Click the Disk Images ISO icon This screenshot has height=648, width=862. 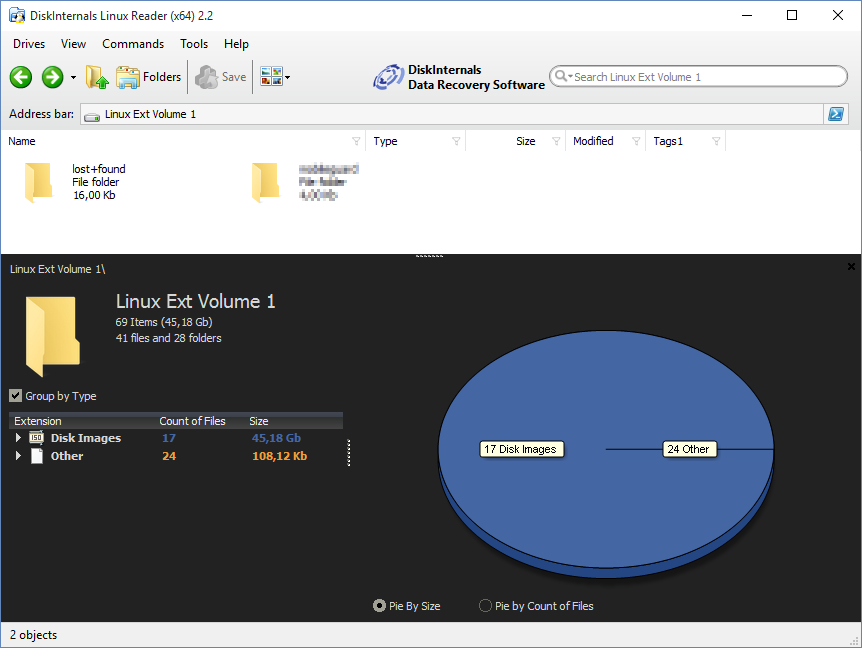point(36,437)
